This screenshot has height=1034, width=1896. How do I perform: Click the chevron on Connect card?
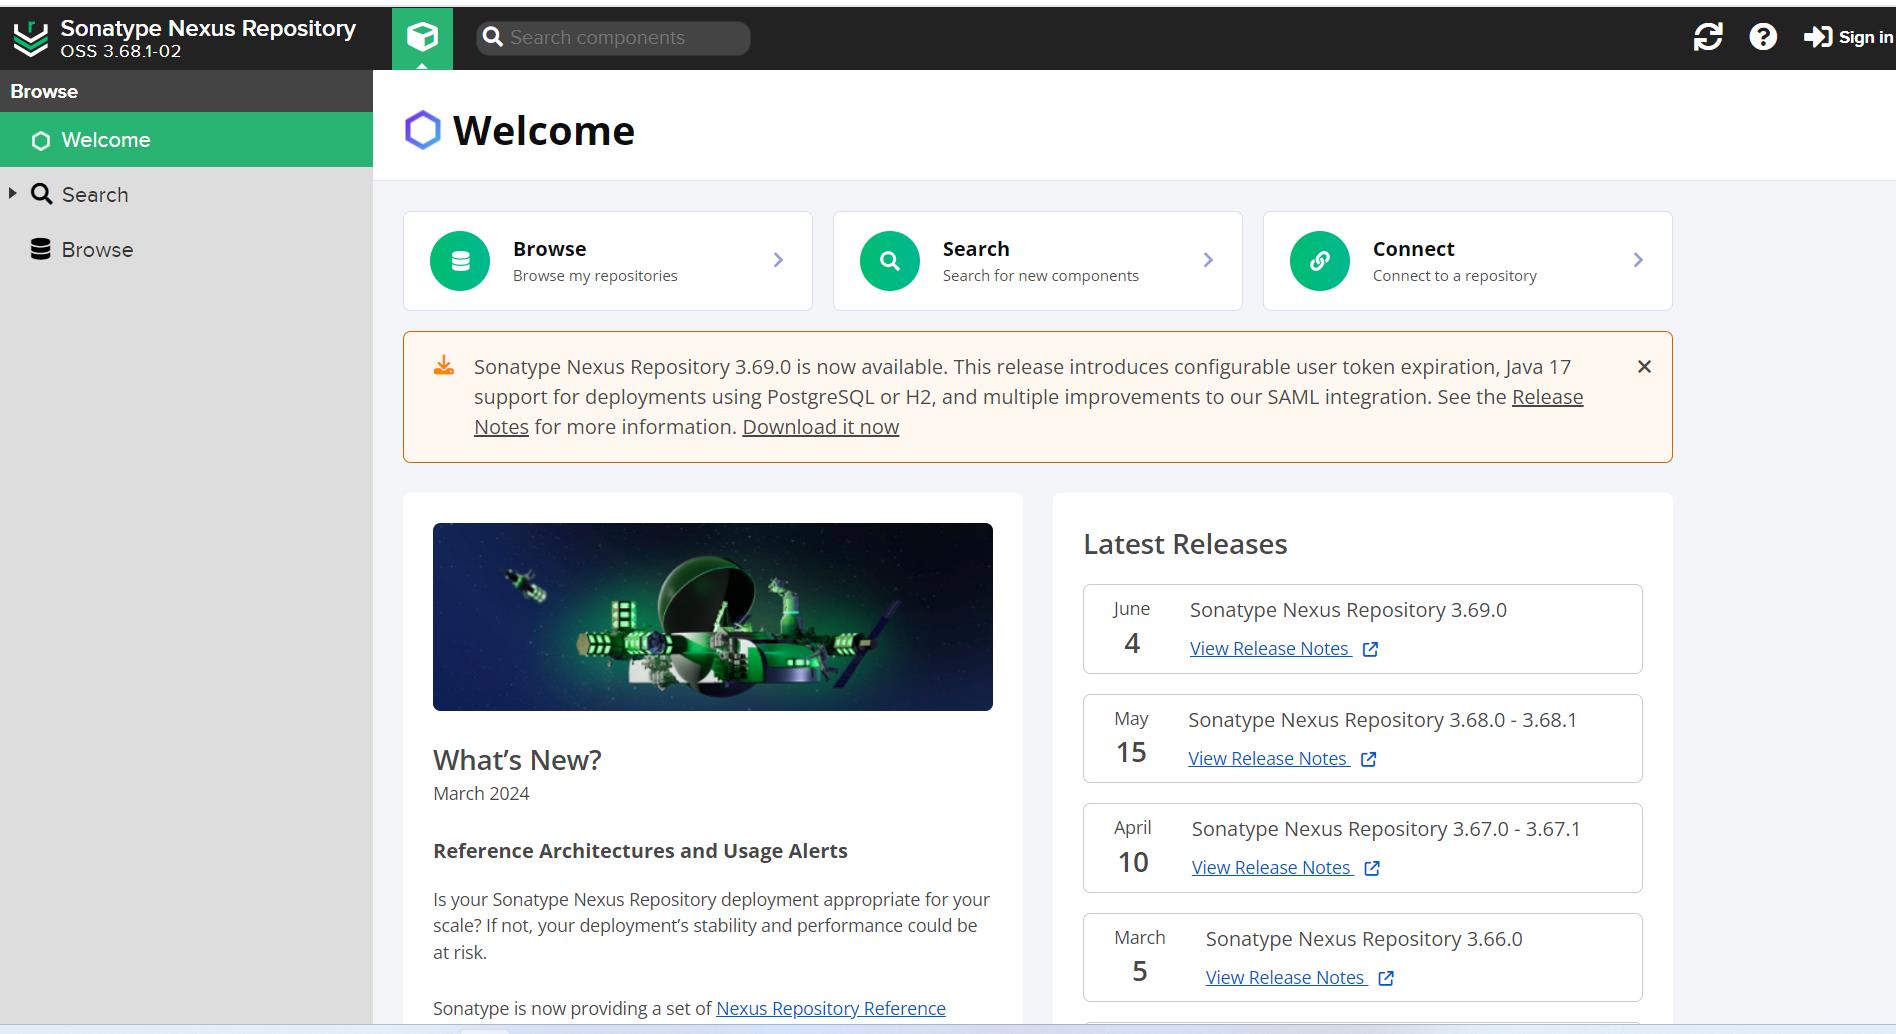[1638, 260]
